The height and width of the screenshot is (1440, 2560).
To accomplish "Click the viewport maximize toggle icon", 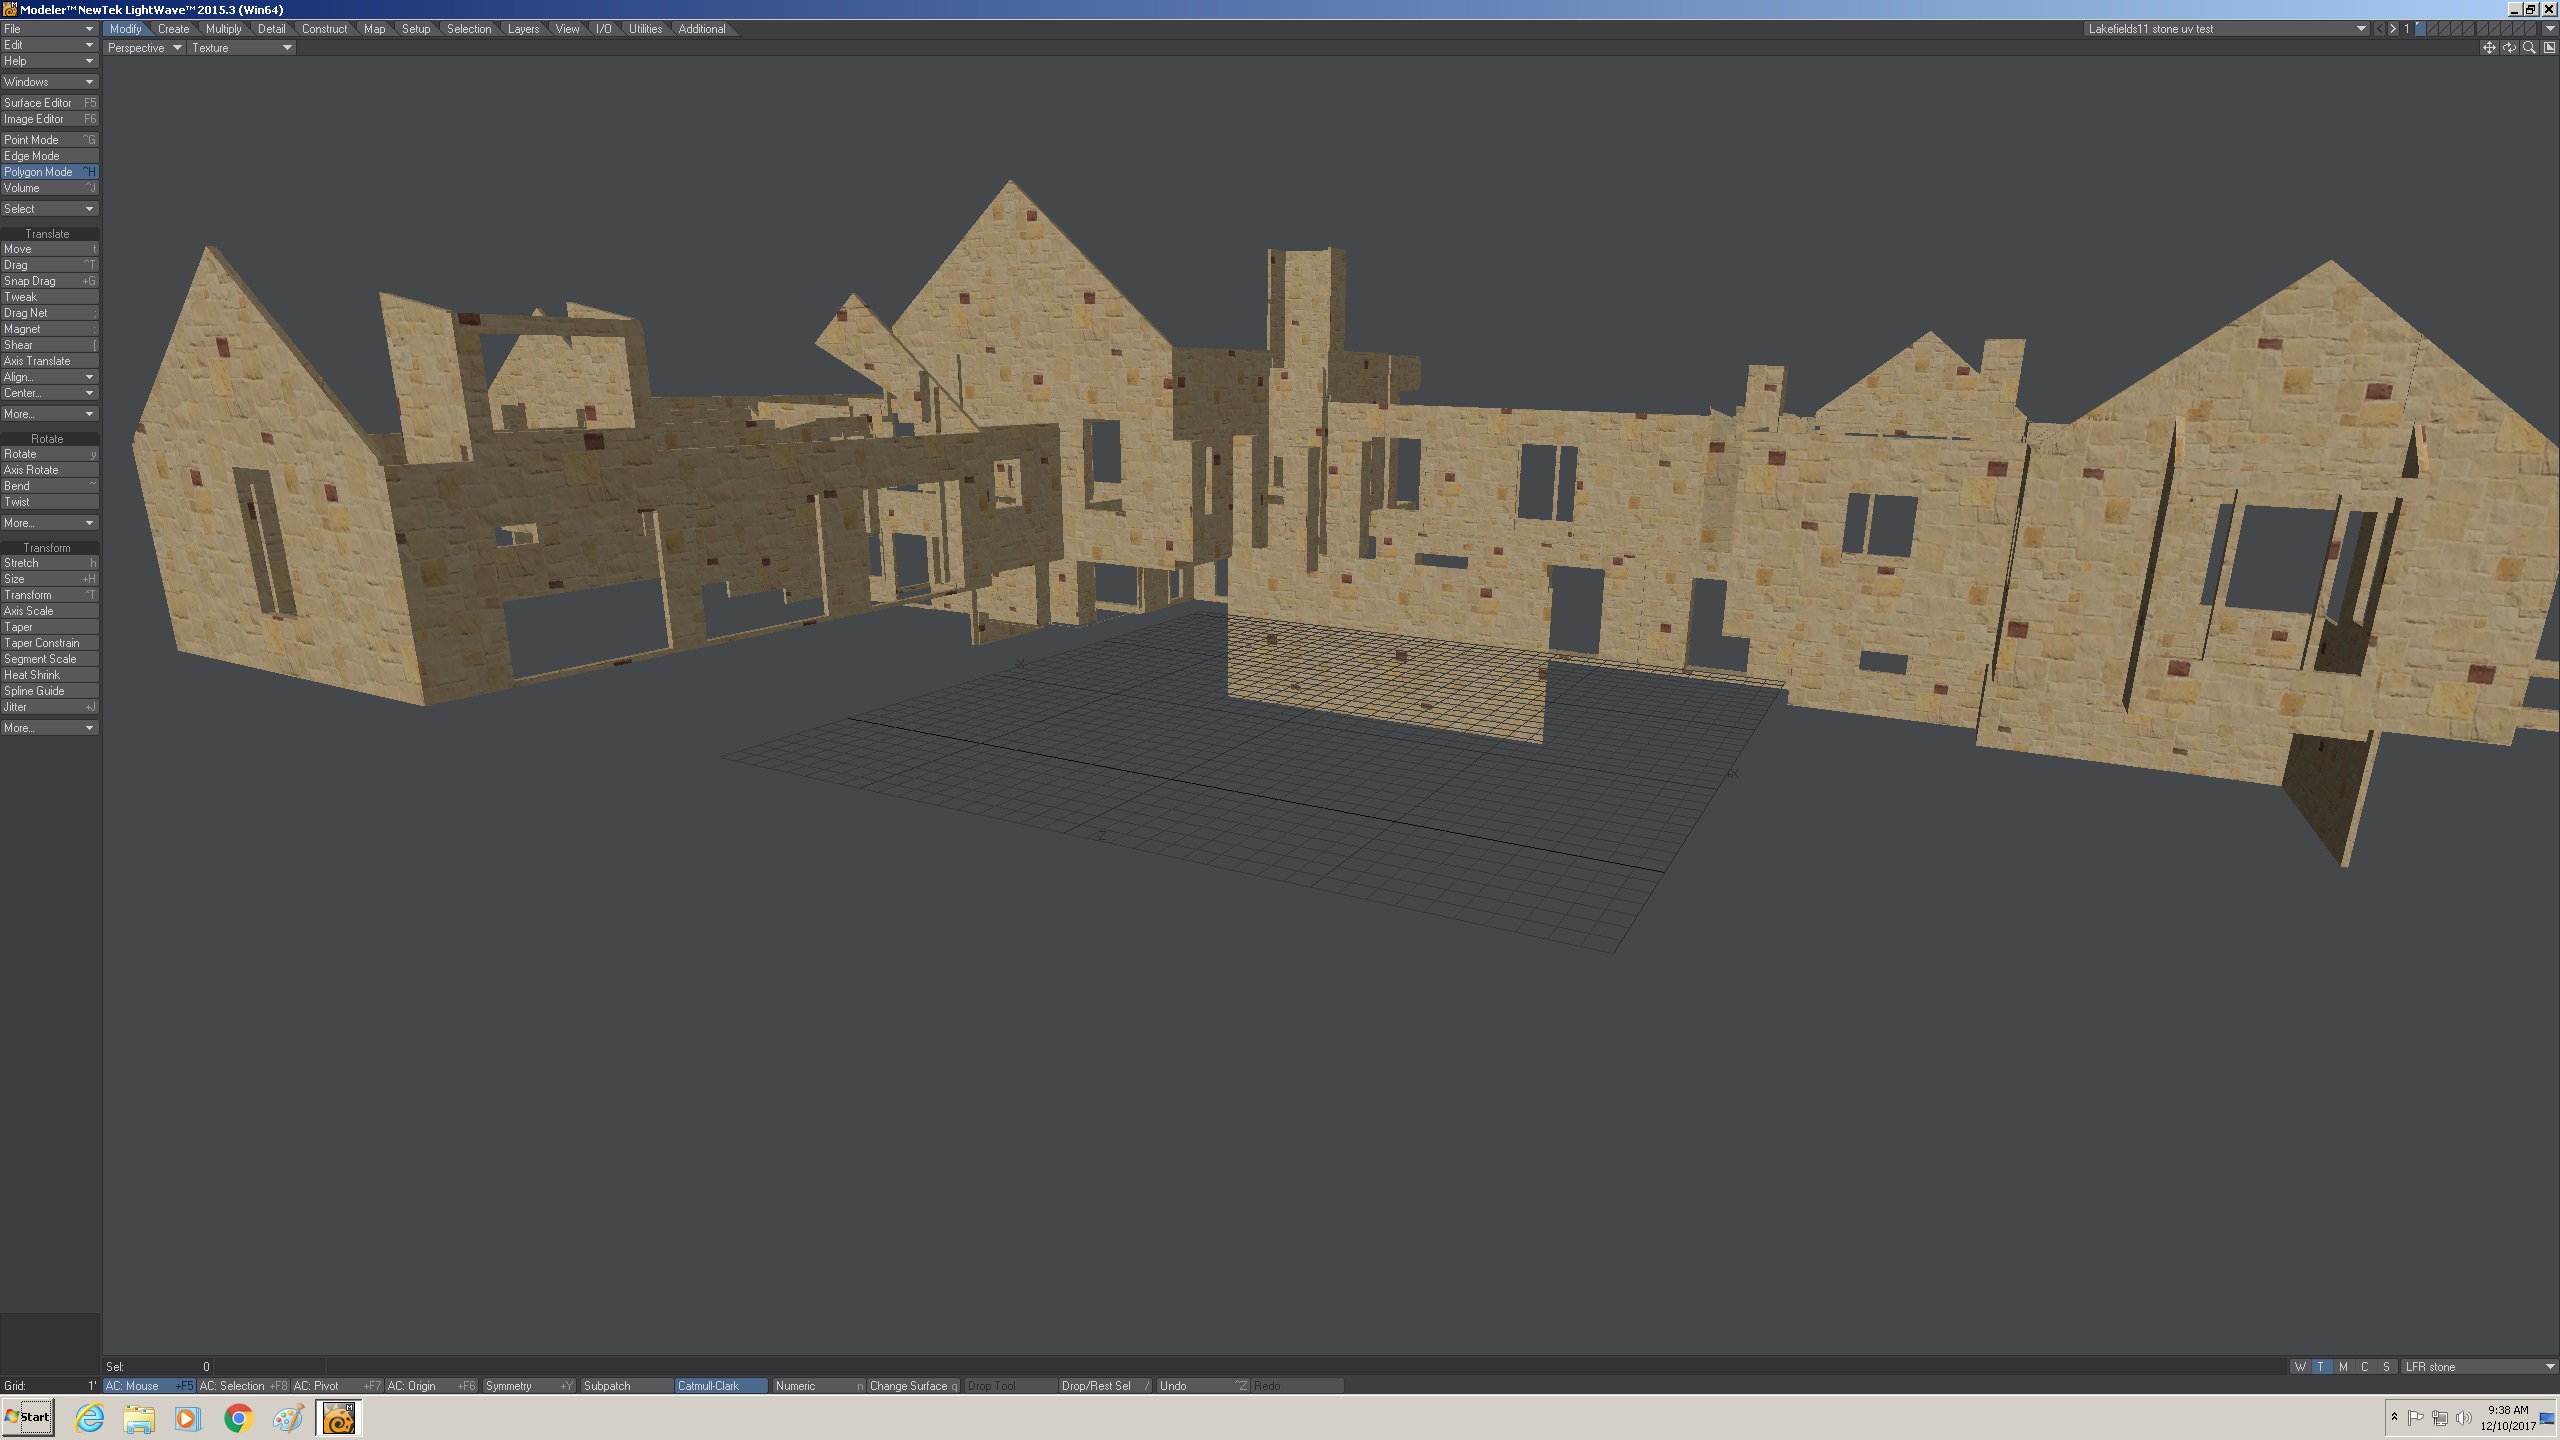I will pos(2549,48).
